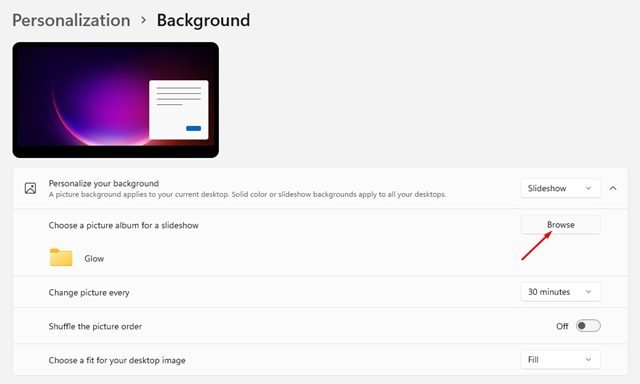Toggle the Shuffle the picture order switch

click(x=588, y=326)
